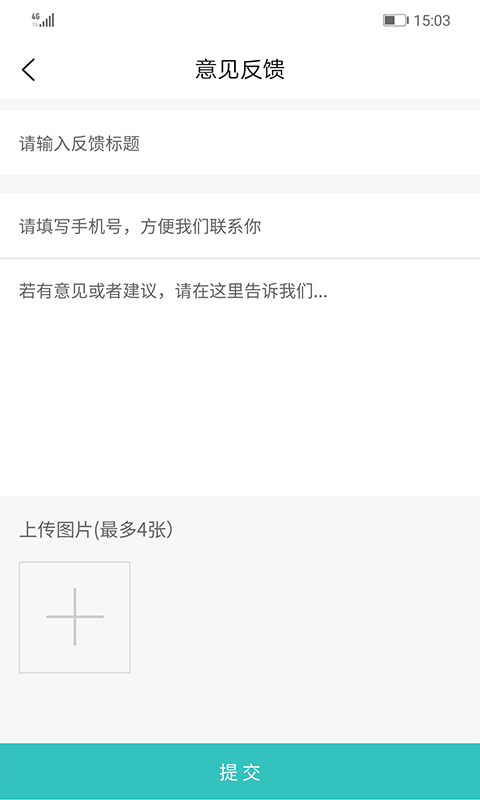
Task: Select the empty image upload placeholder box
Action: 74,617
